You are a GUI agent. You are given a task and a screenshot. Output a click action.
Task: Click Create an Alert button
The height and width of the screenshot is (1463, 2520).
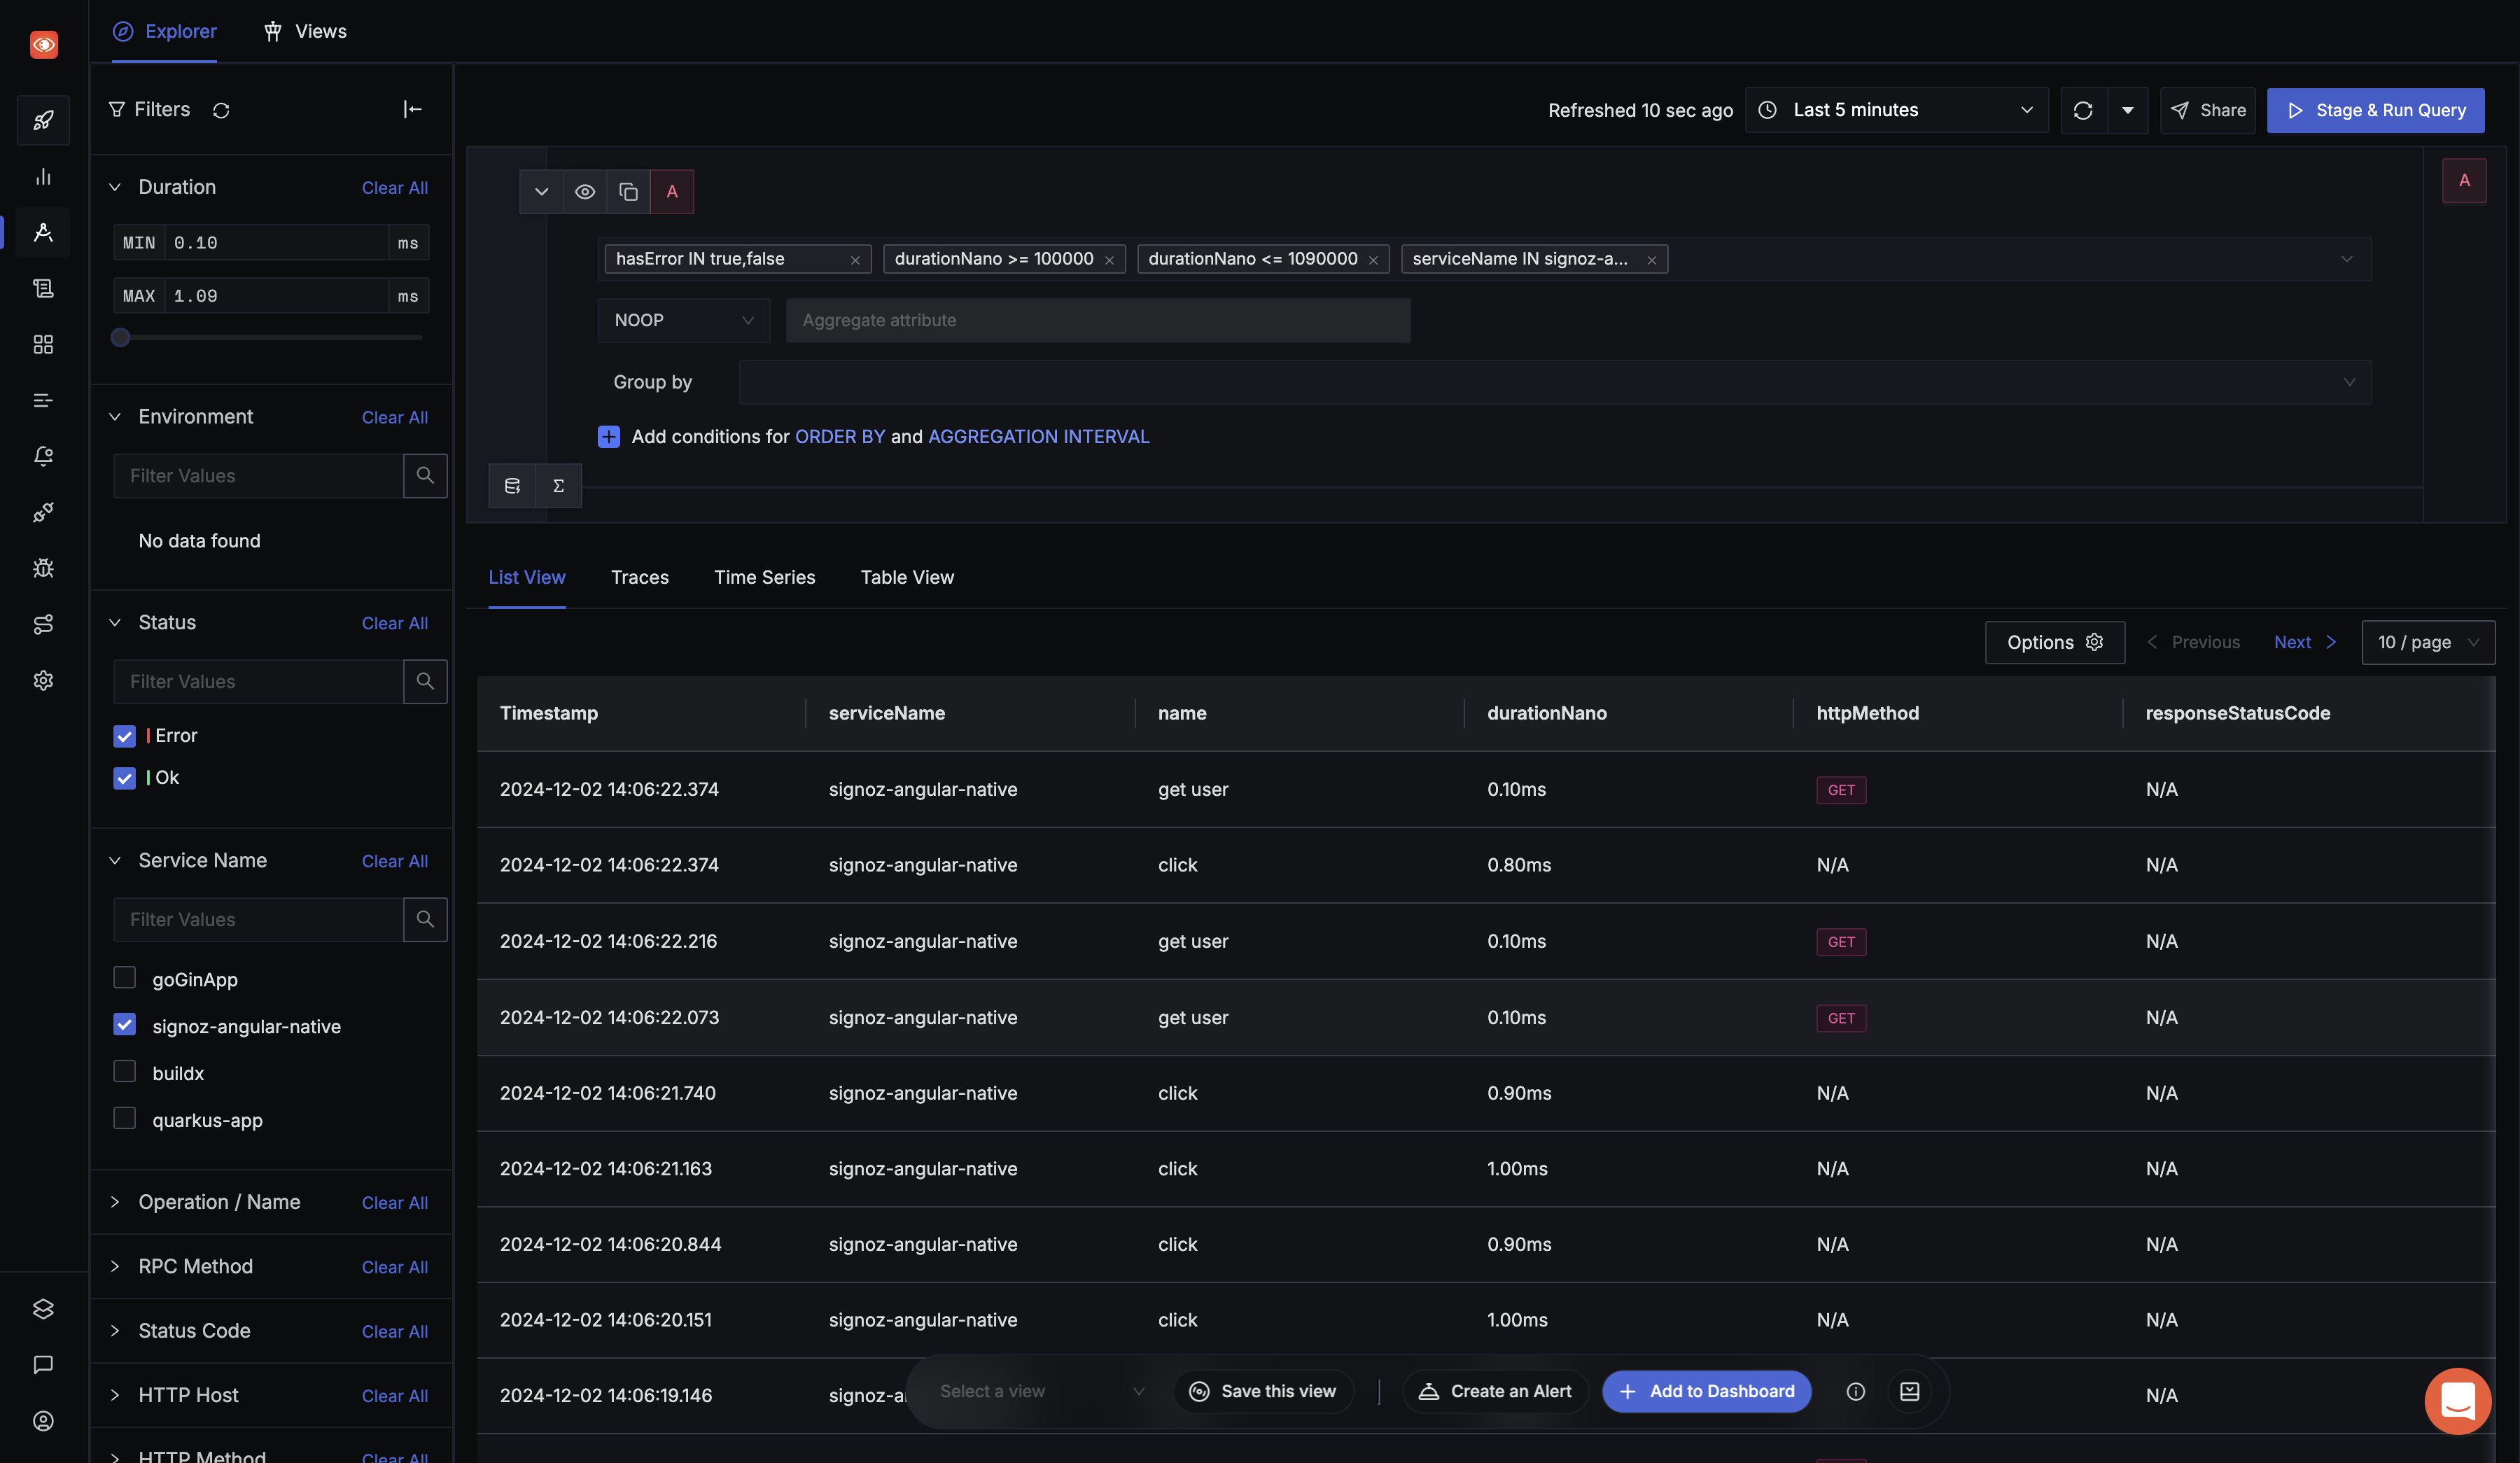1495,1392
